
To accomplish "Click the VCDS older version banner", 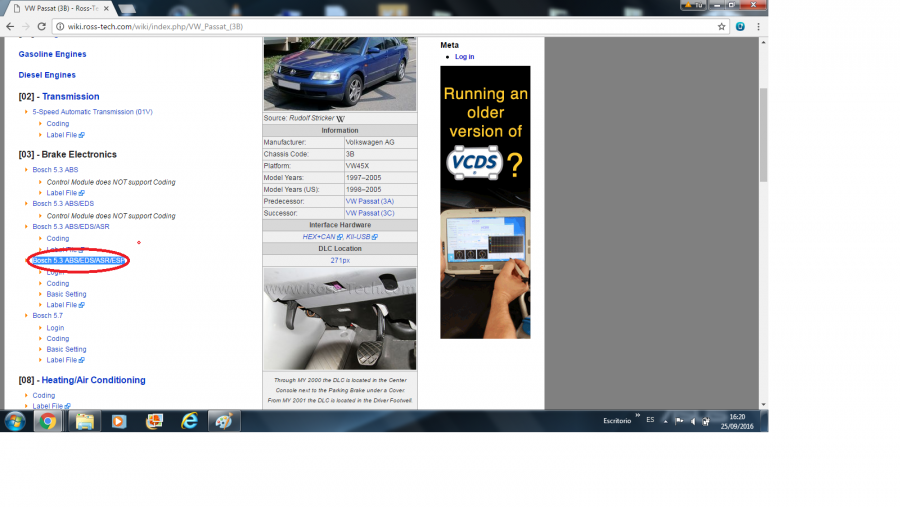I will pos(485,202).
